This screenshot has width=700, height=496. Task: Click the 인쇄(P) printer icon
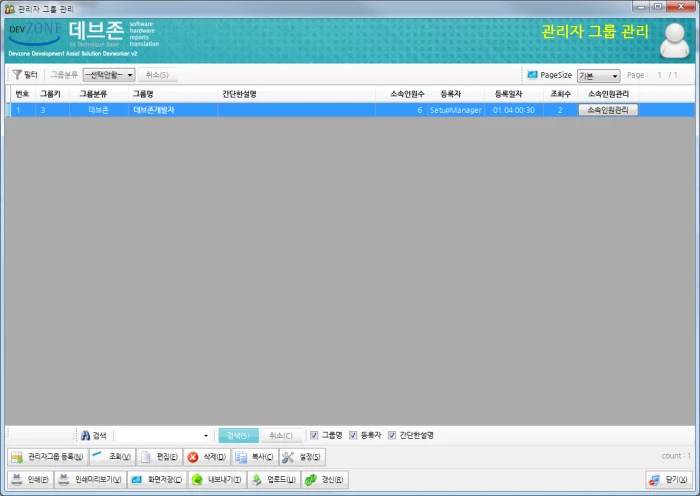(x=17, y=479)
